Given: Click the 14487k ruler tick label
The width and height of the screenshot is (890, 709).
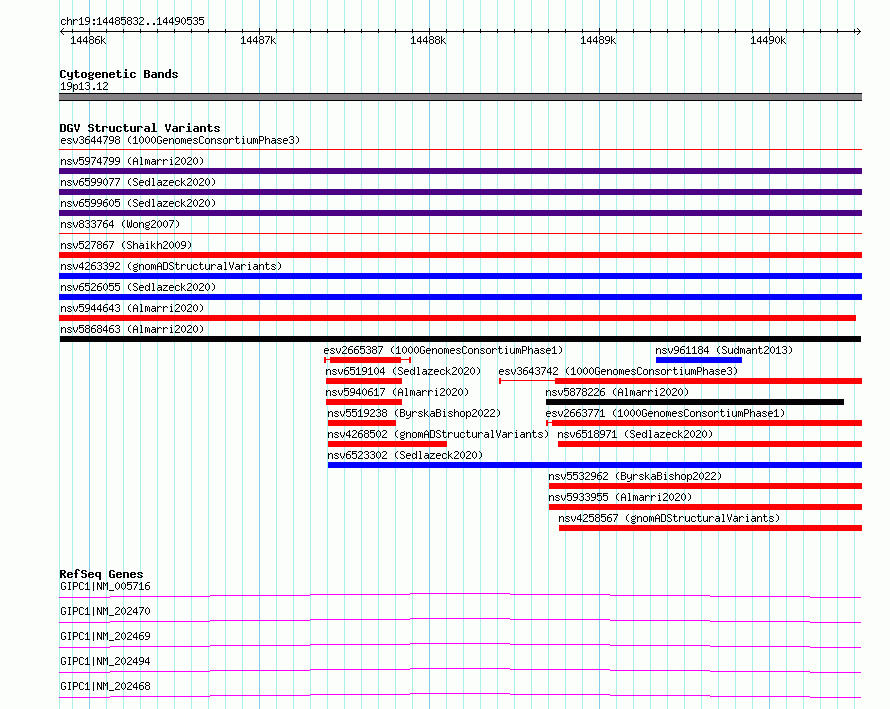Looking at the screenshot, I should [258, 40].
